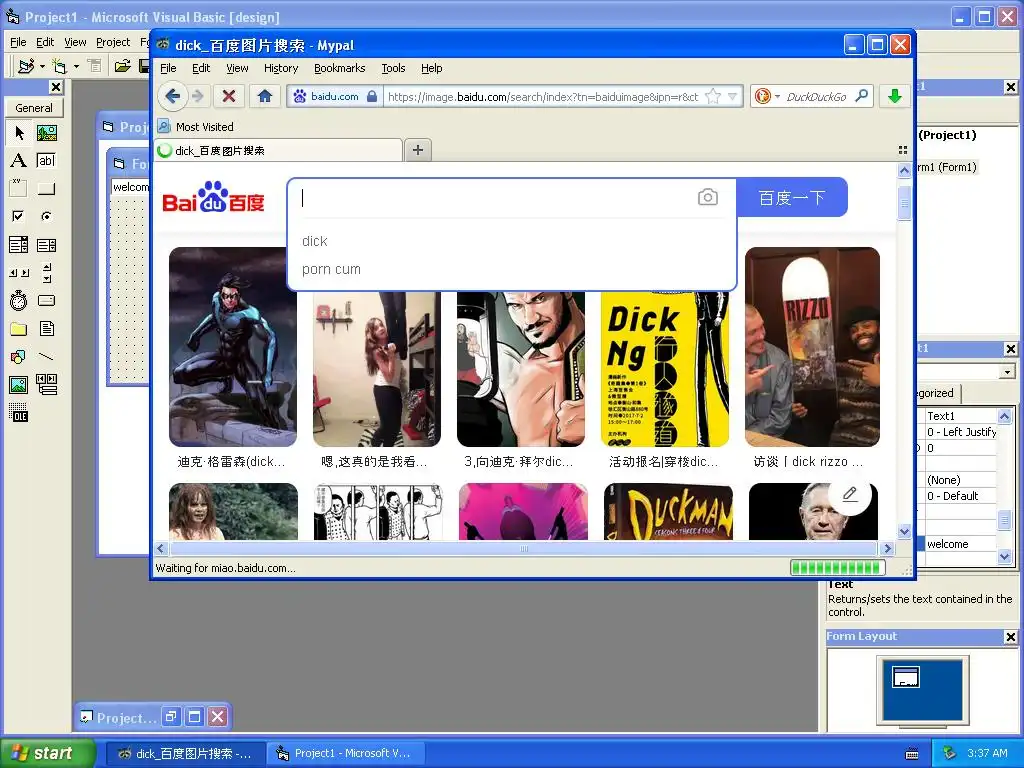The width and height of the screenshot is (1024, 768).
Task: Click the welcome Text property value cell
Action: point(961,544)
